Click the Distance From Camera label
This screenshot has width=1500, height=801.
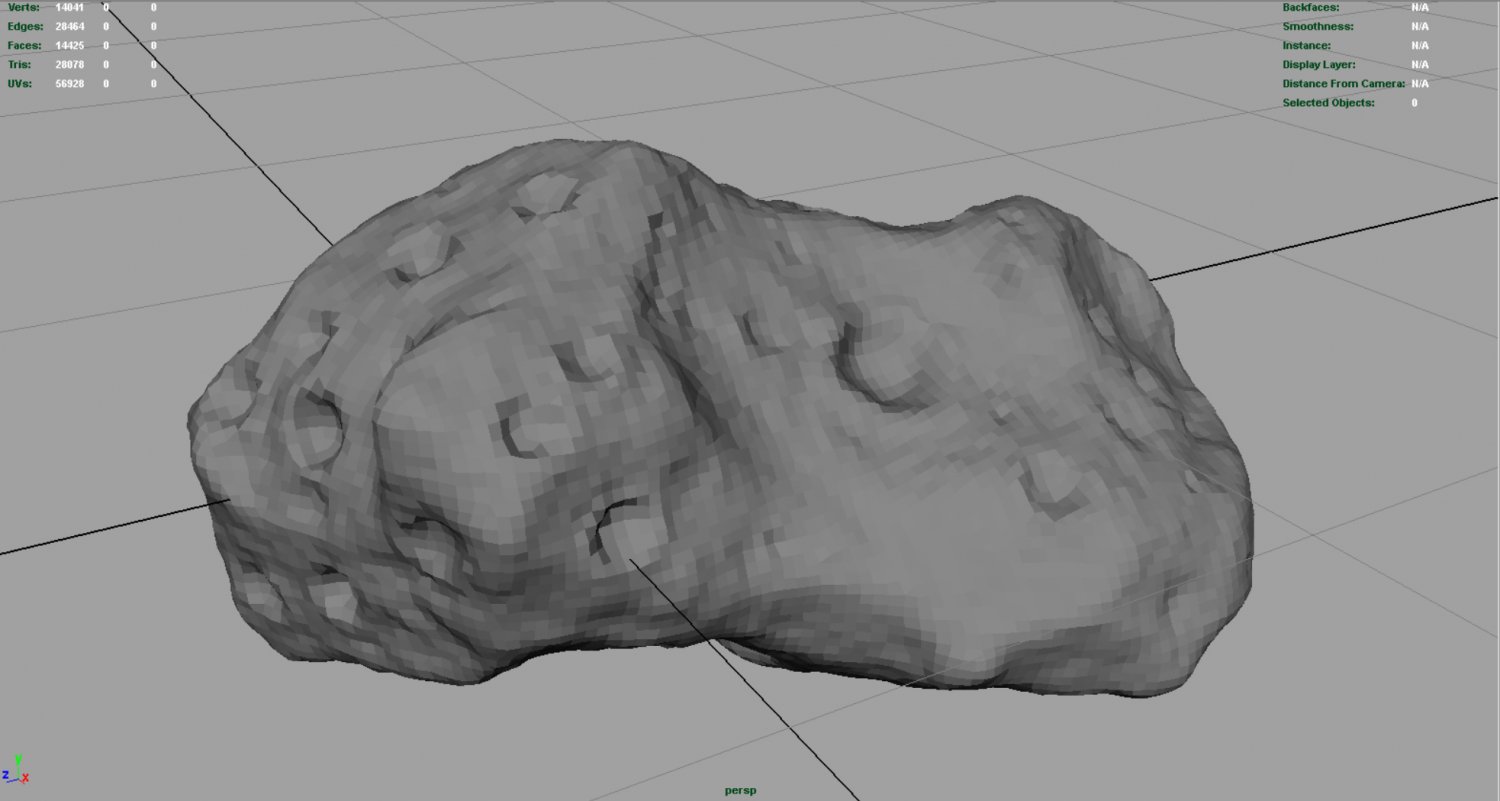pyautogui.click(x=1343, y=83)
